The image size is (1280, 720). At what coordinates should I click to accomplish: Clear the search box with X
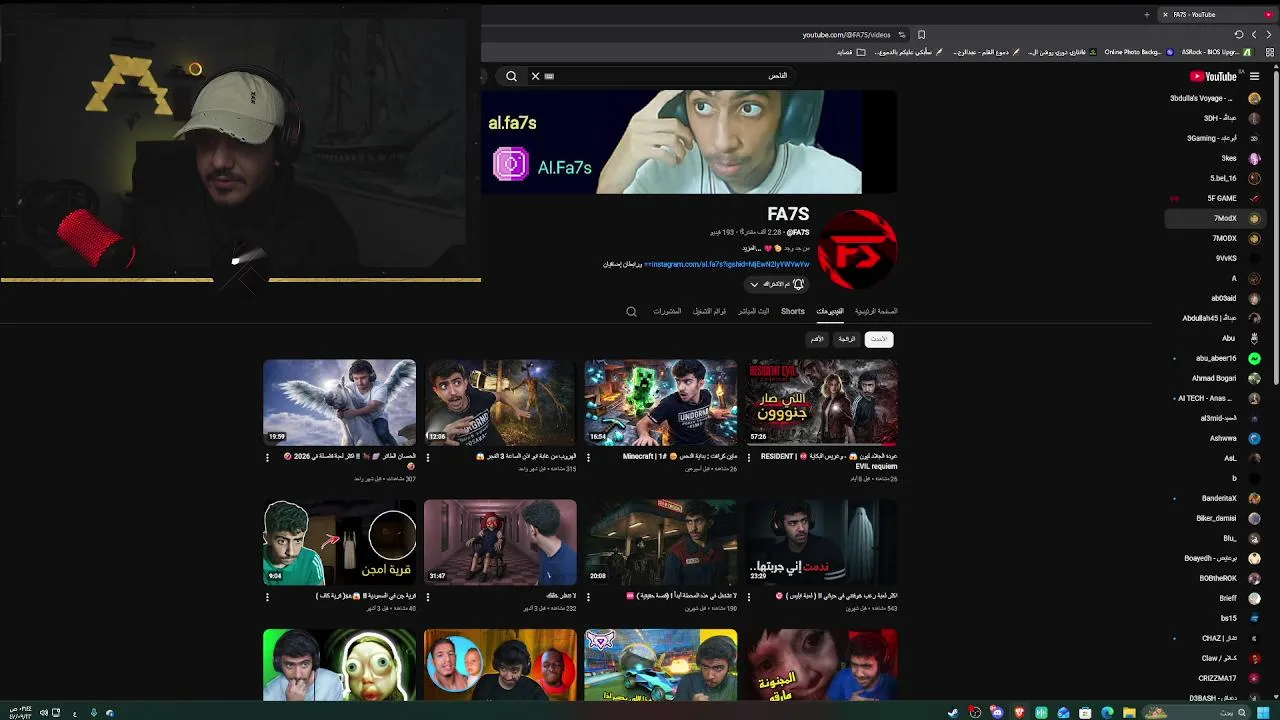click(x=535, y=76)
